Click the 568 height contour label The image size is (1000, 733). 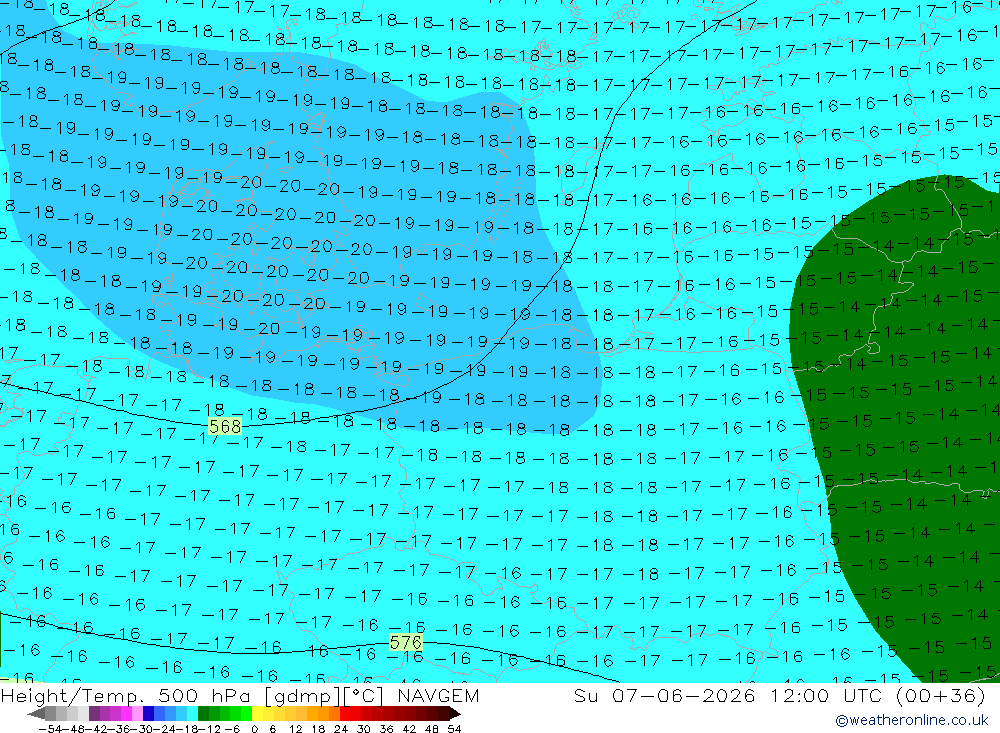pyautogui.click(x=225, y=426)
